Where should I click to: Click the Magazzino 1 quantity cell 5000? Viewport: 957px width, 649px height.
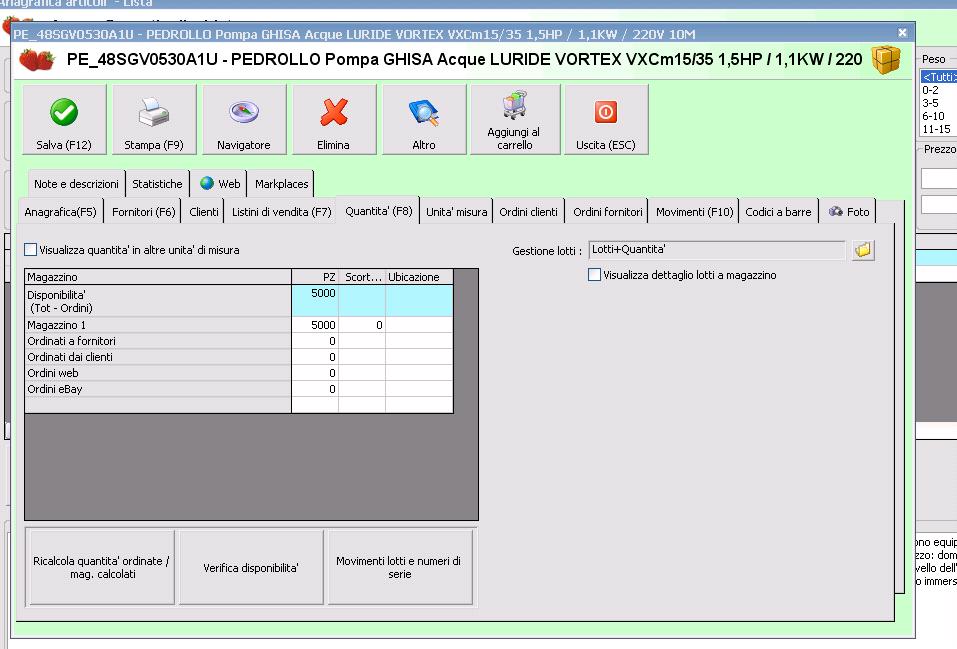pyautogui.click(x=315, y=325)
